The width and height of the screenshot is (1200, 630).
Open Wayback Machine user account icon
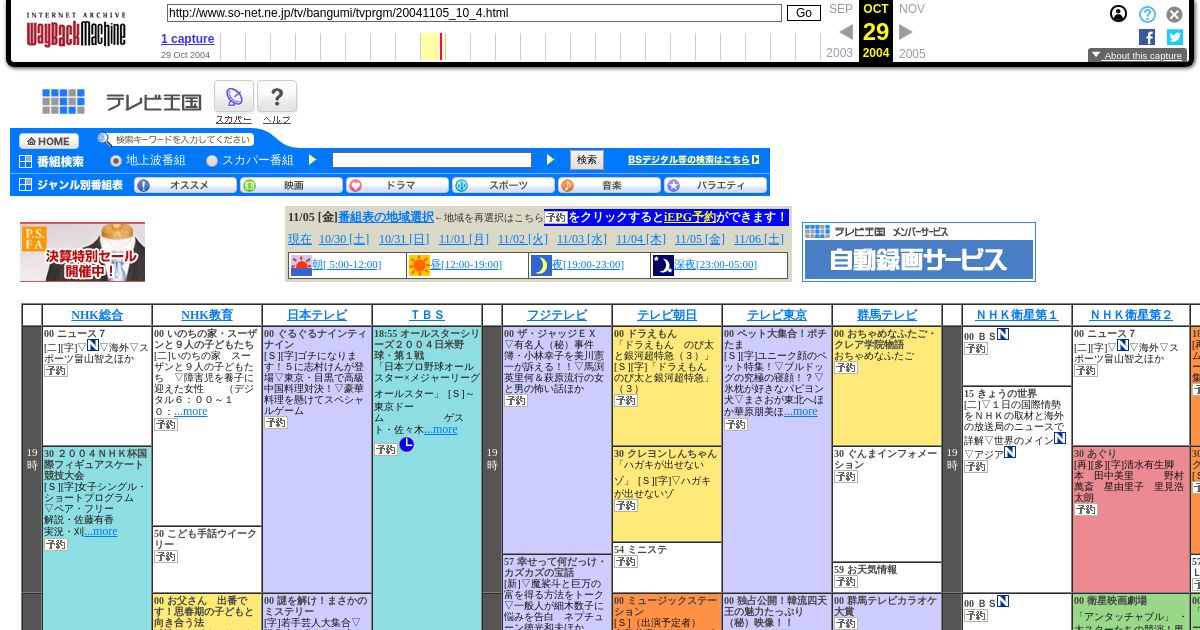click(1119, 14)
